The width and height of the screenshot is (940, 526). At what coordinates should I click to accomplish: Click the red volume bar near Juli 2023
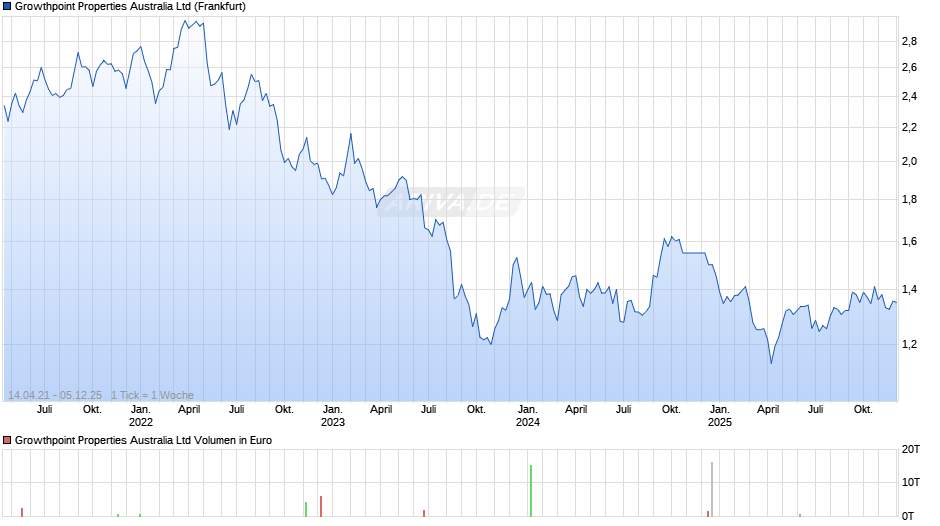(424, 513)
